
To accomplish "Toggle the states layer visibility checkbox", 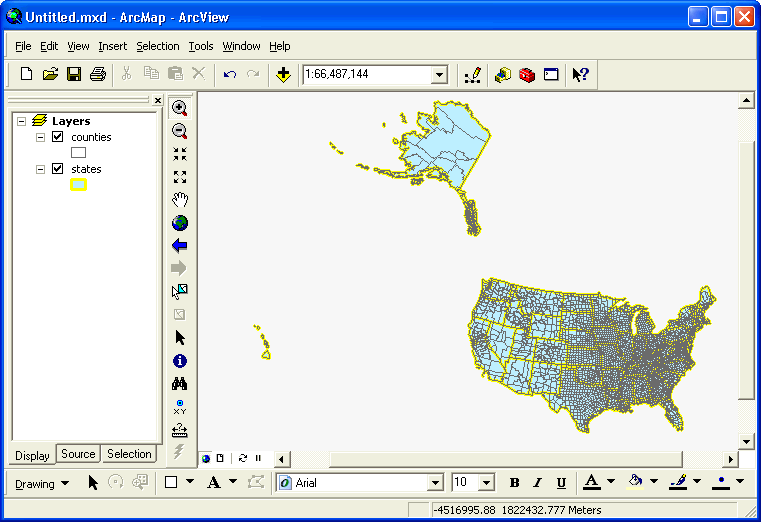I will (x=57, y=169).
